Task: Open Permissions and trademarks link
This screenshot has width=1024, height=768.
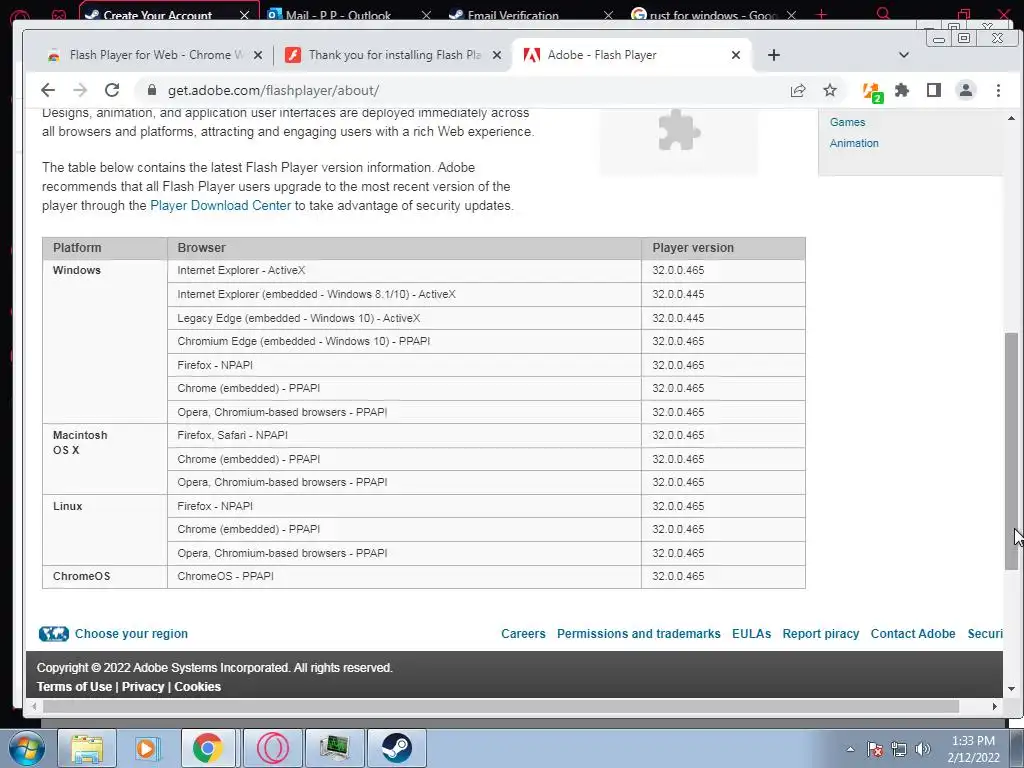Action: [x=639, y=633]
